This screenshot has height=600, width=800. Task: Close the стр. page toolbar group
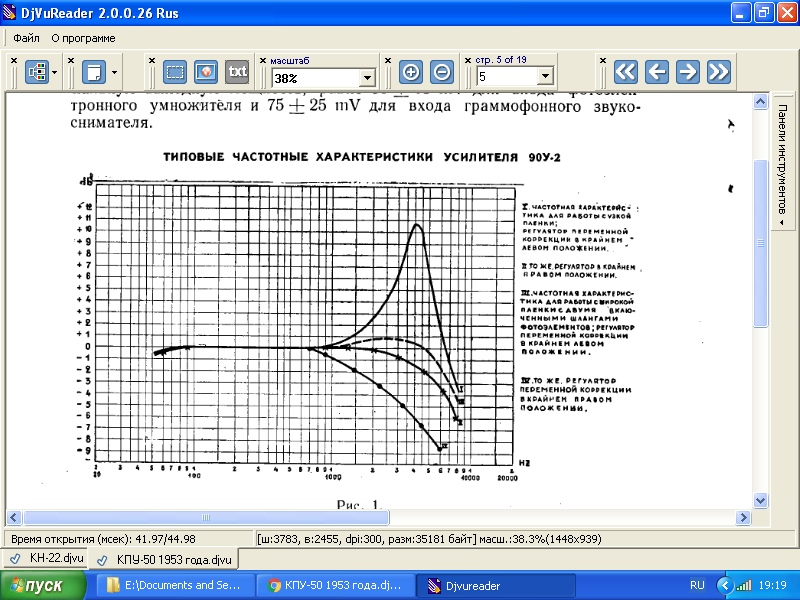pyautogui.click(x=468, y=60)
